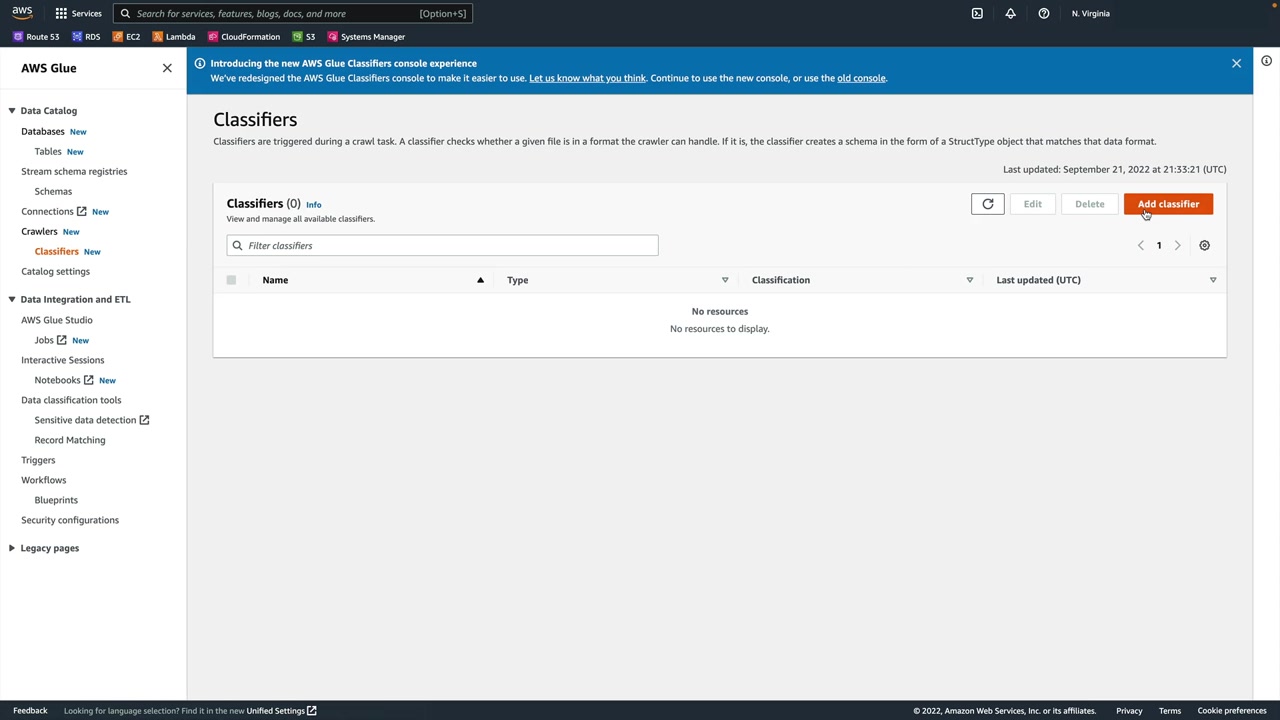
Task: Click the Filter classifiers search field
Action: (442, 245)
